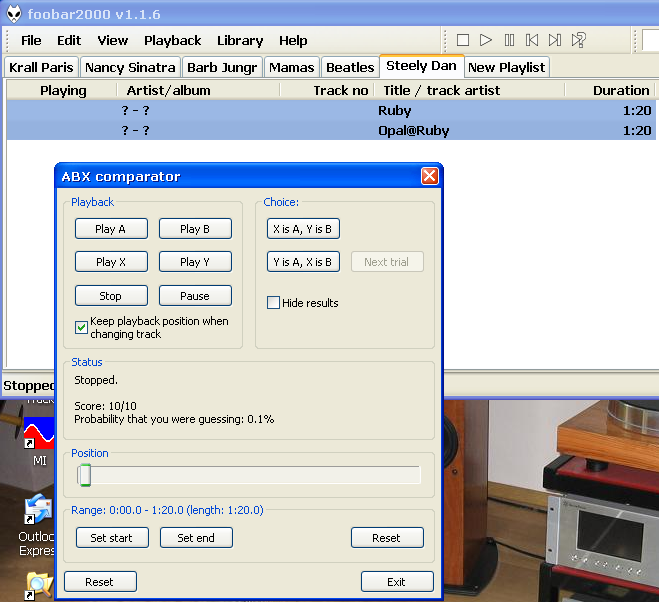Click the Title / track artist column header
659x602 pixels.
click(469, 90)
